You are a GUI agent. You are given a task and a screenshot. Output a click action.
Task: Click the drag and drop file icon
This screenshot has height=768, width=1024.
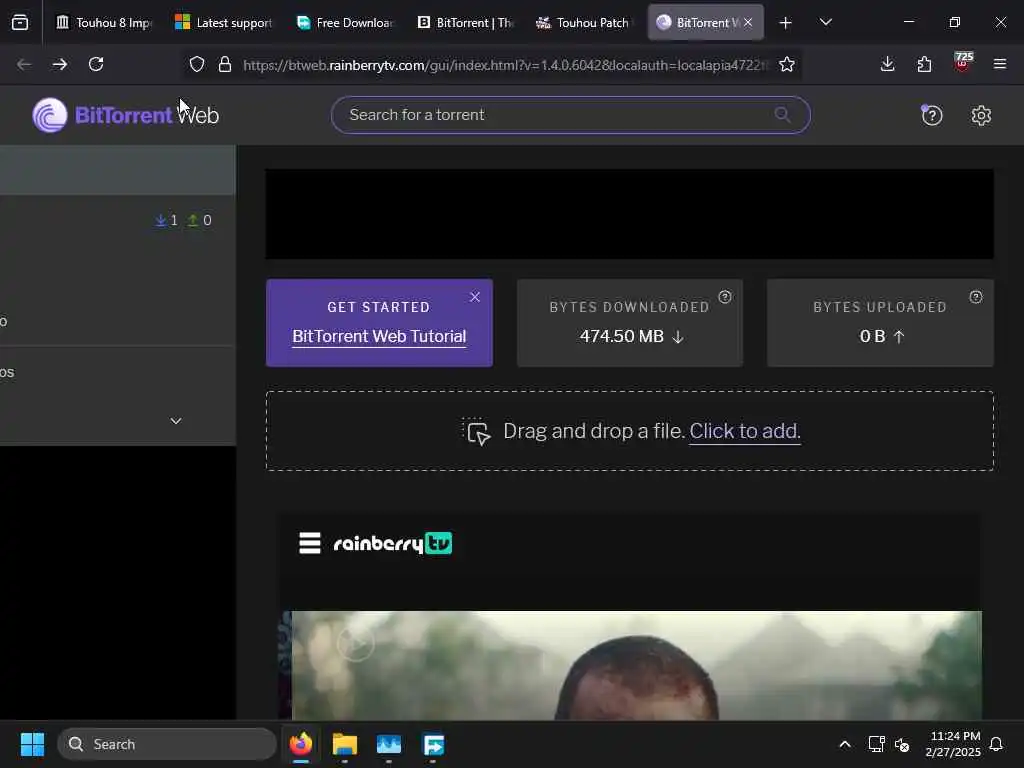(x=477, y=431)
